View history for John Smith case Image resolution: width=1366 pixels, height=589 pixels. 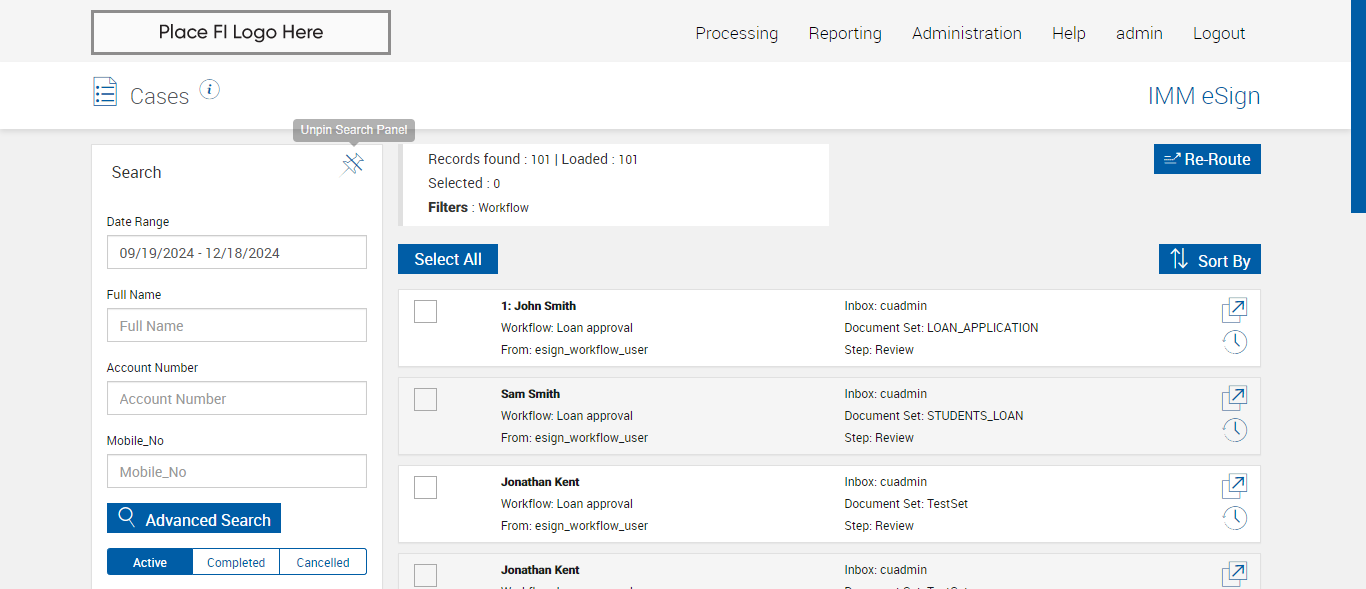click(1234, 342)
